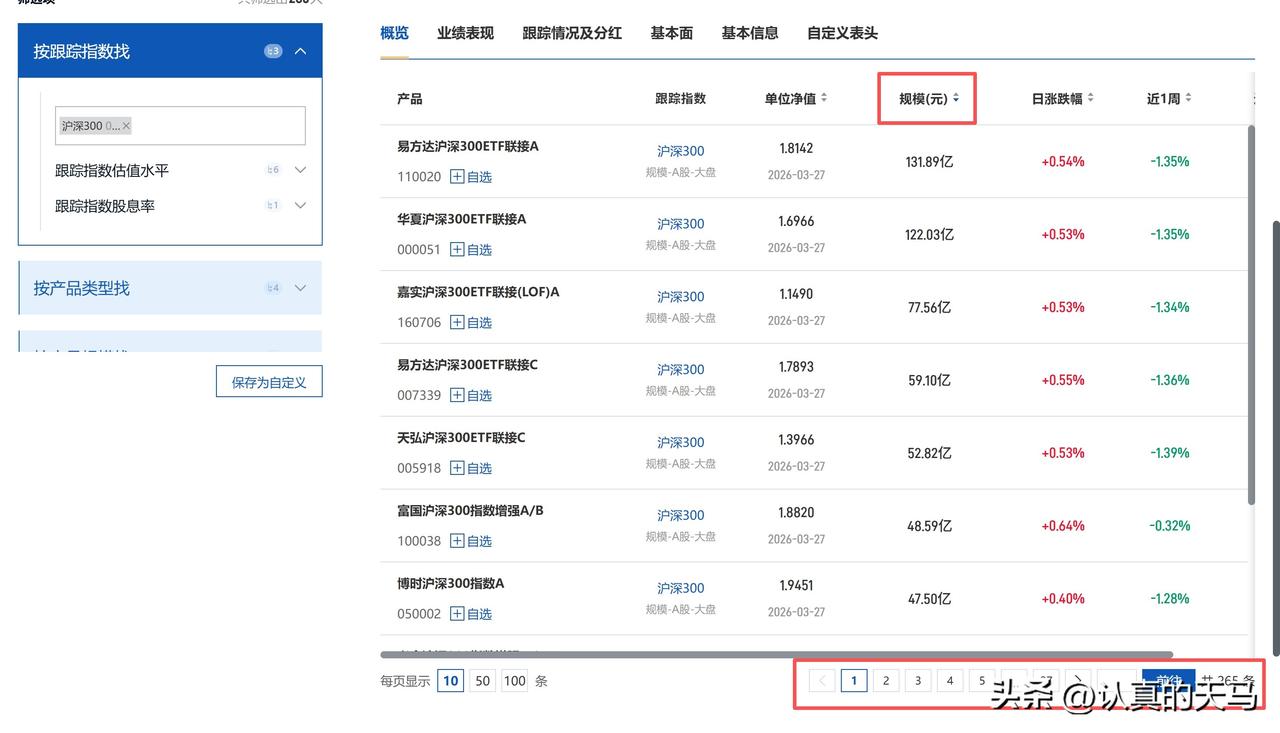Sort by 日涨跌幅 column arrows
Image resolution: width=1280 pixels, height=733 pixels.
[x=1090, y=98]
